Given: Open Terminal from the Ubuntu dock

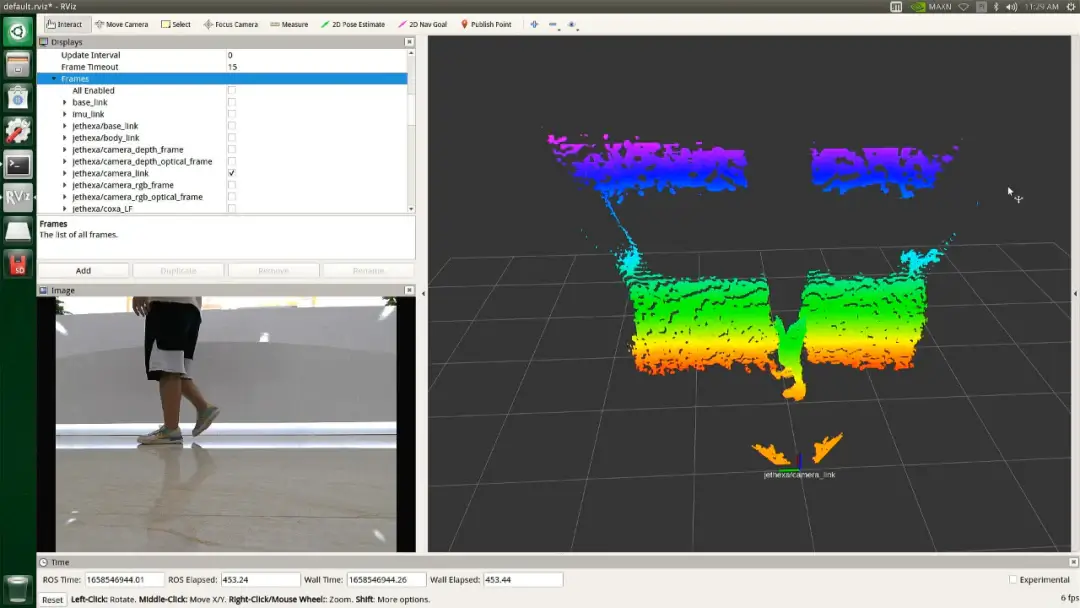Looking at the screenshot, I should (18, 164).
